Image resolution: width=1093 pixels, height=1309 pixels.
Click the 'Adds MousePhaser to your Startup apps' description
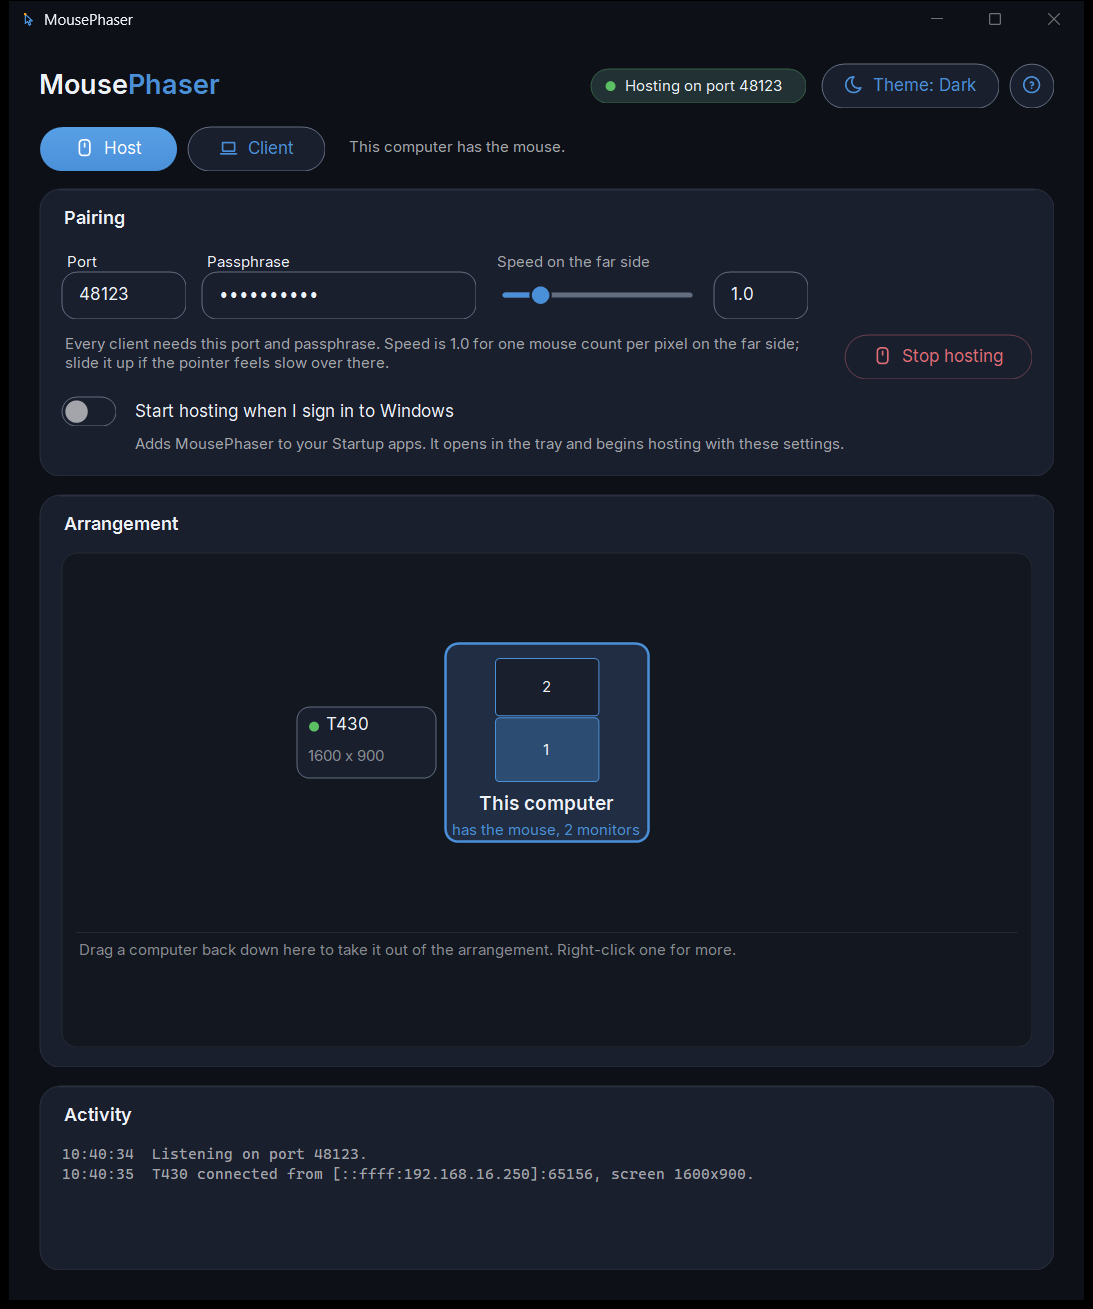click(x=489, y=444)
